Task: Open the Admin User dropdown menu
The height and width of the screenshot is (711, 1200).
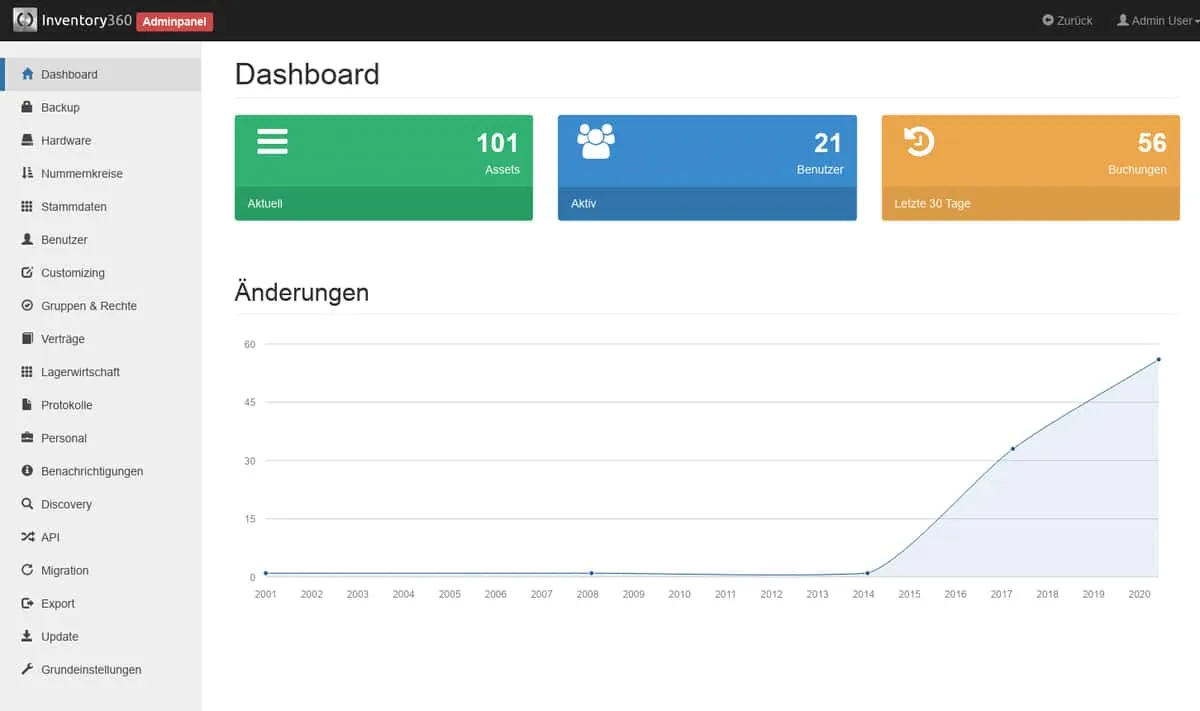Action: coord(1158,20)
